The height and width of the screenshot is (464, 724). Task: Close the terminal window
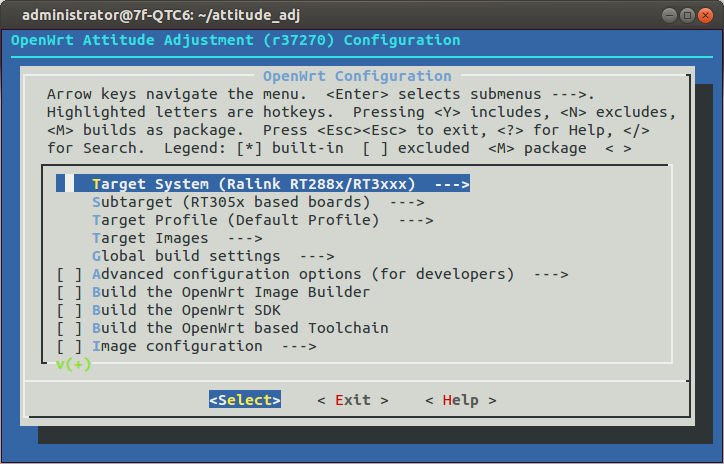(x=705, y=15)
